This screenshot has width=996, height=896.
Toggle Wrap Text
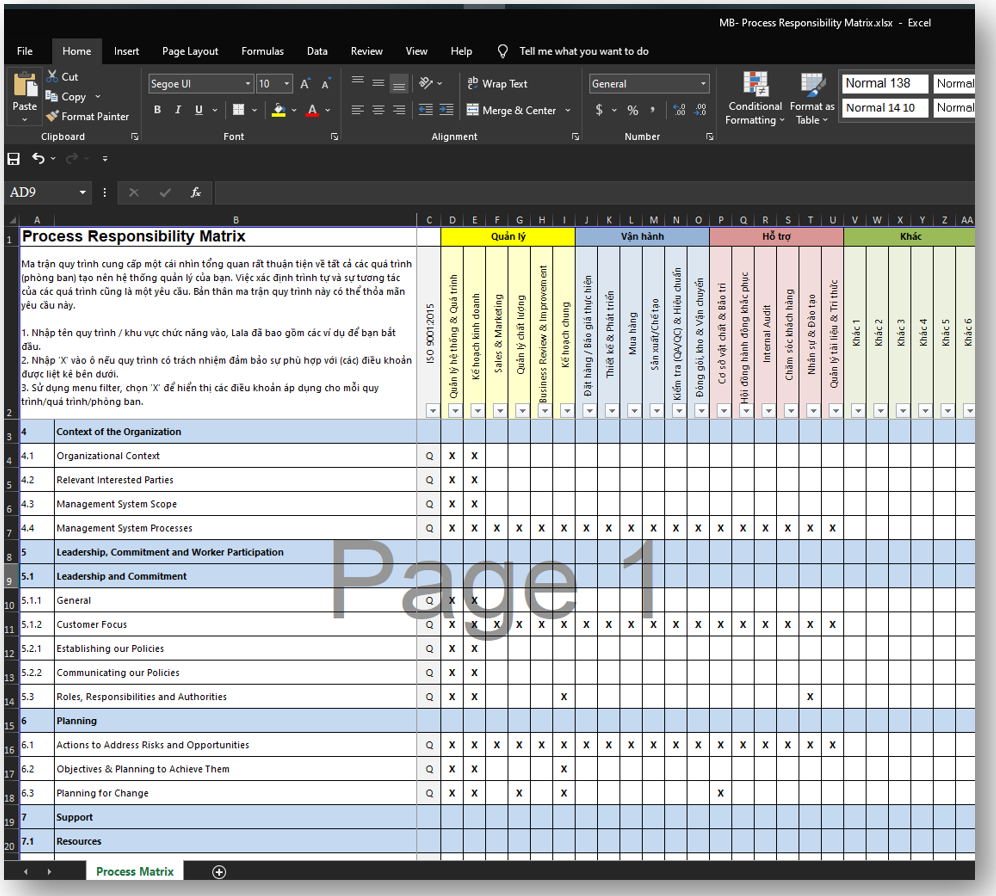pos(497,84)
